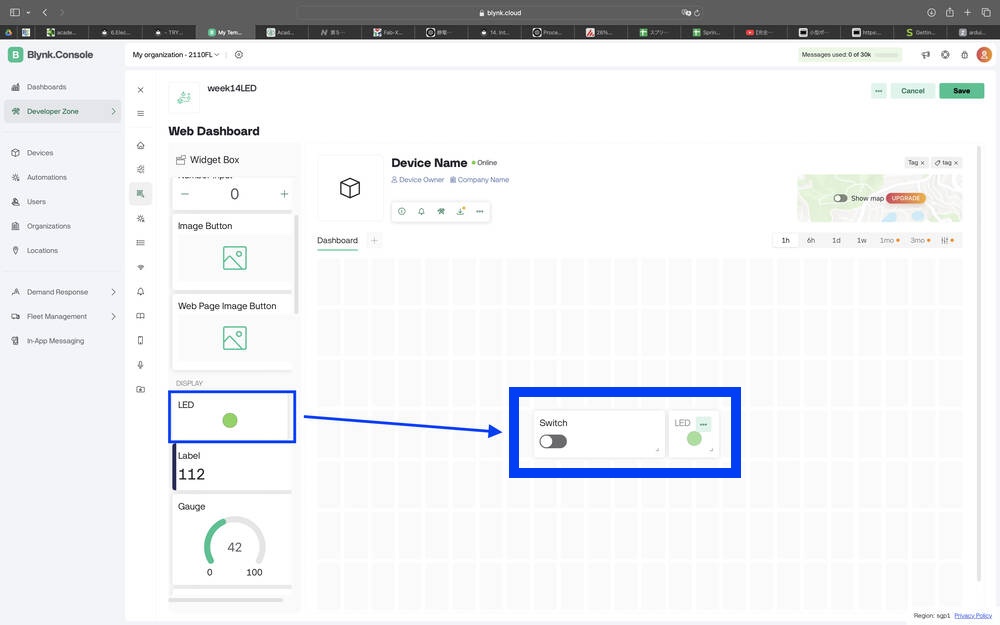The width and height of the screenshot is (1000, 625).
Task: Open the announcements megaphone icon in header
Action: click(925, 55)
